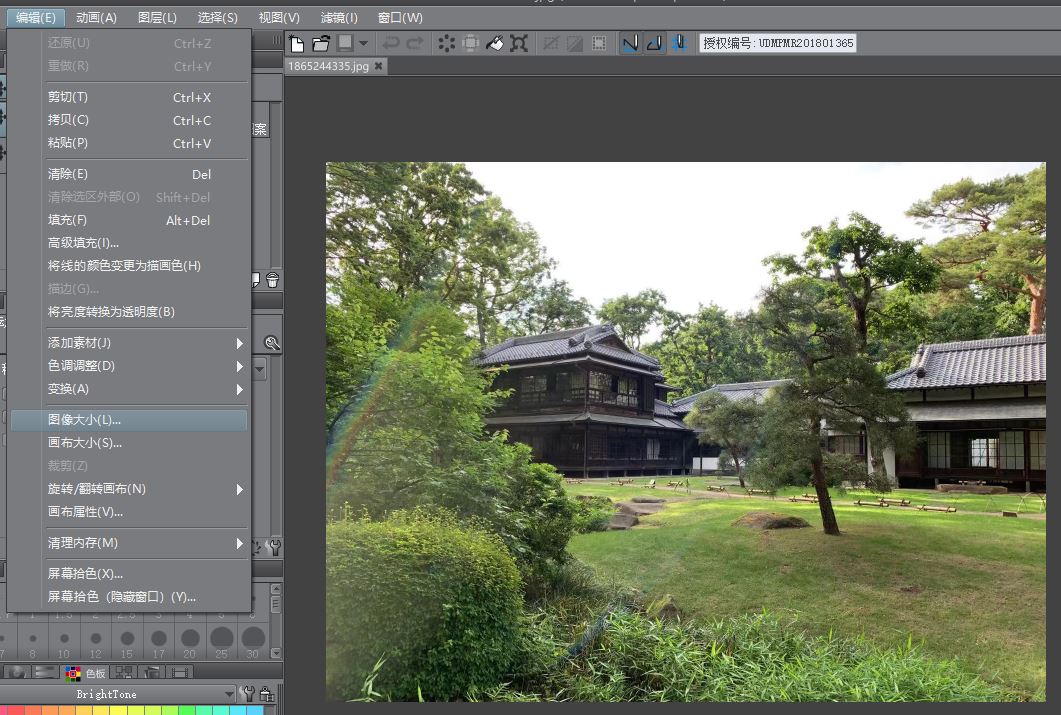
Task: Choose 屏幕拾色(X)... entry
Action: 129,574
